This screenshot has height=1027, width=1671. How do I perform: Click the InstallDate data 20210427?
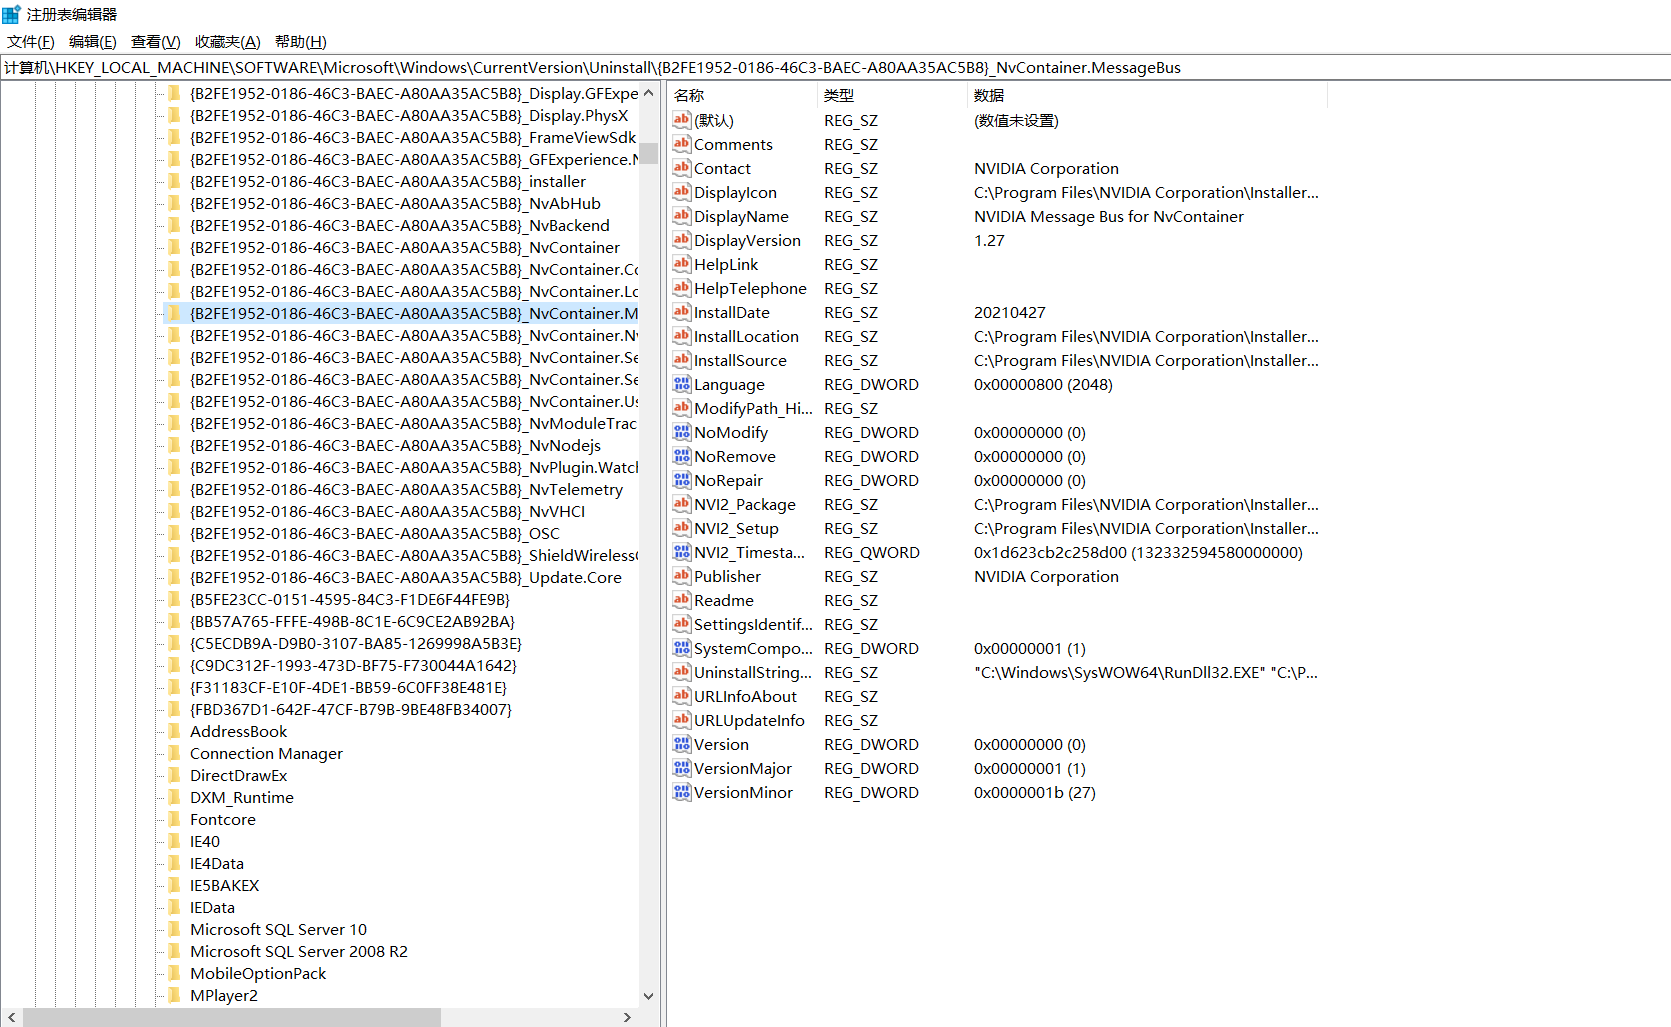pyautogui.click(x=1009, y=312)
